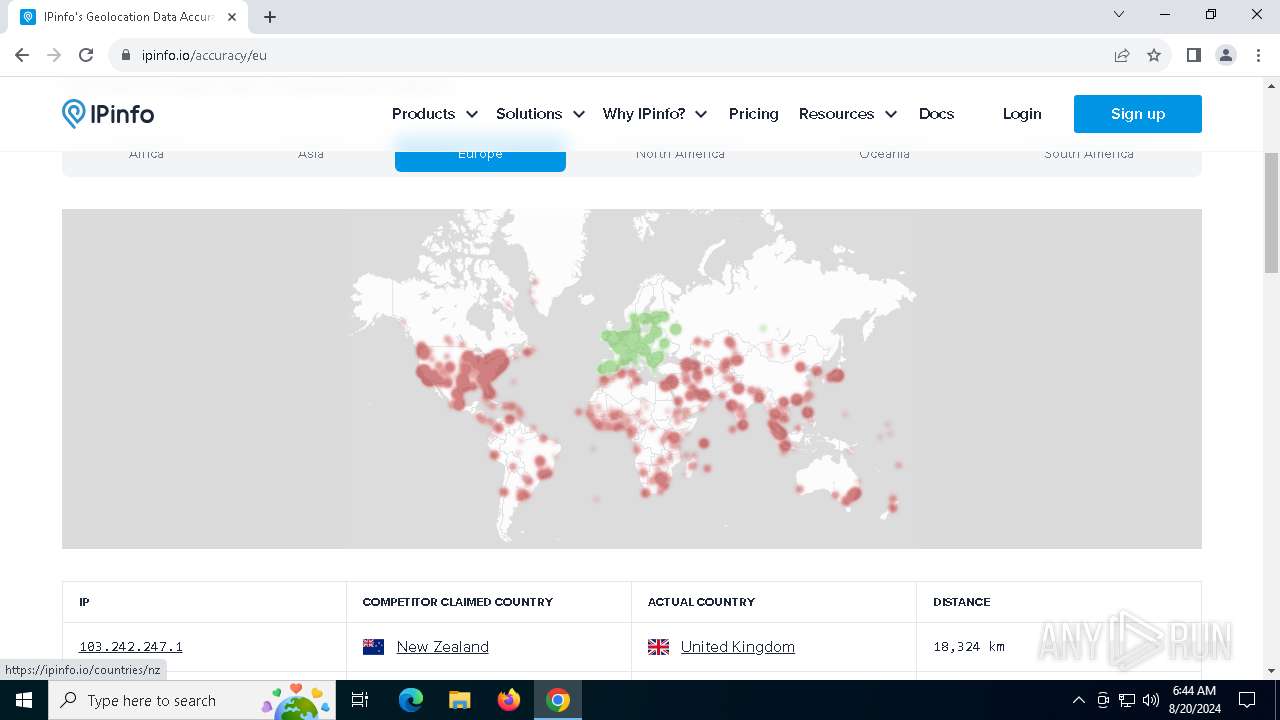Share this page icon in address bar
This screenshot has width=1280, height=720.
coord(1122,55)
